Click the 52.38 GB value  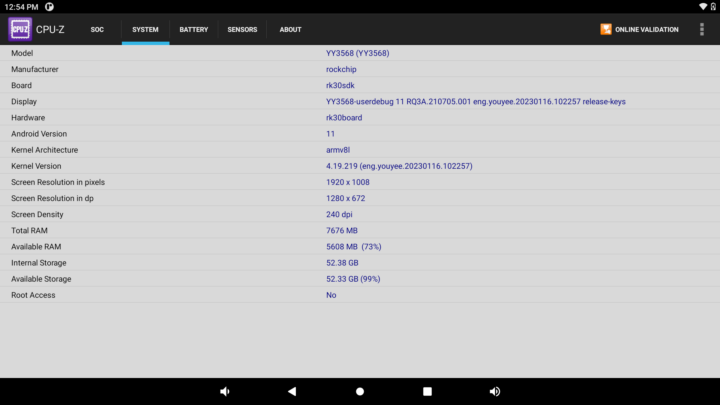[x=342, y=263]
